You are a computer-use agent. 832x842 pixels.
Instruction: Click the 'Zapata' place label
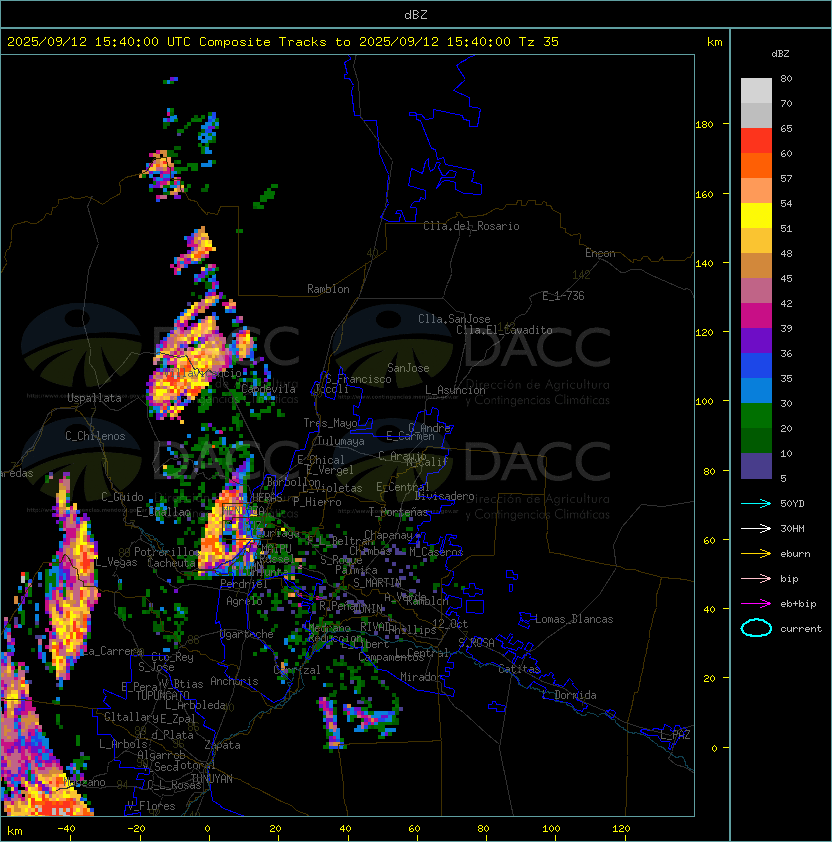[x=222, y=745]
